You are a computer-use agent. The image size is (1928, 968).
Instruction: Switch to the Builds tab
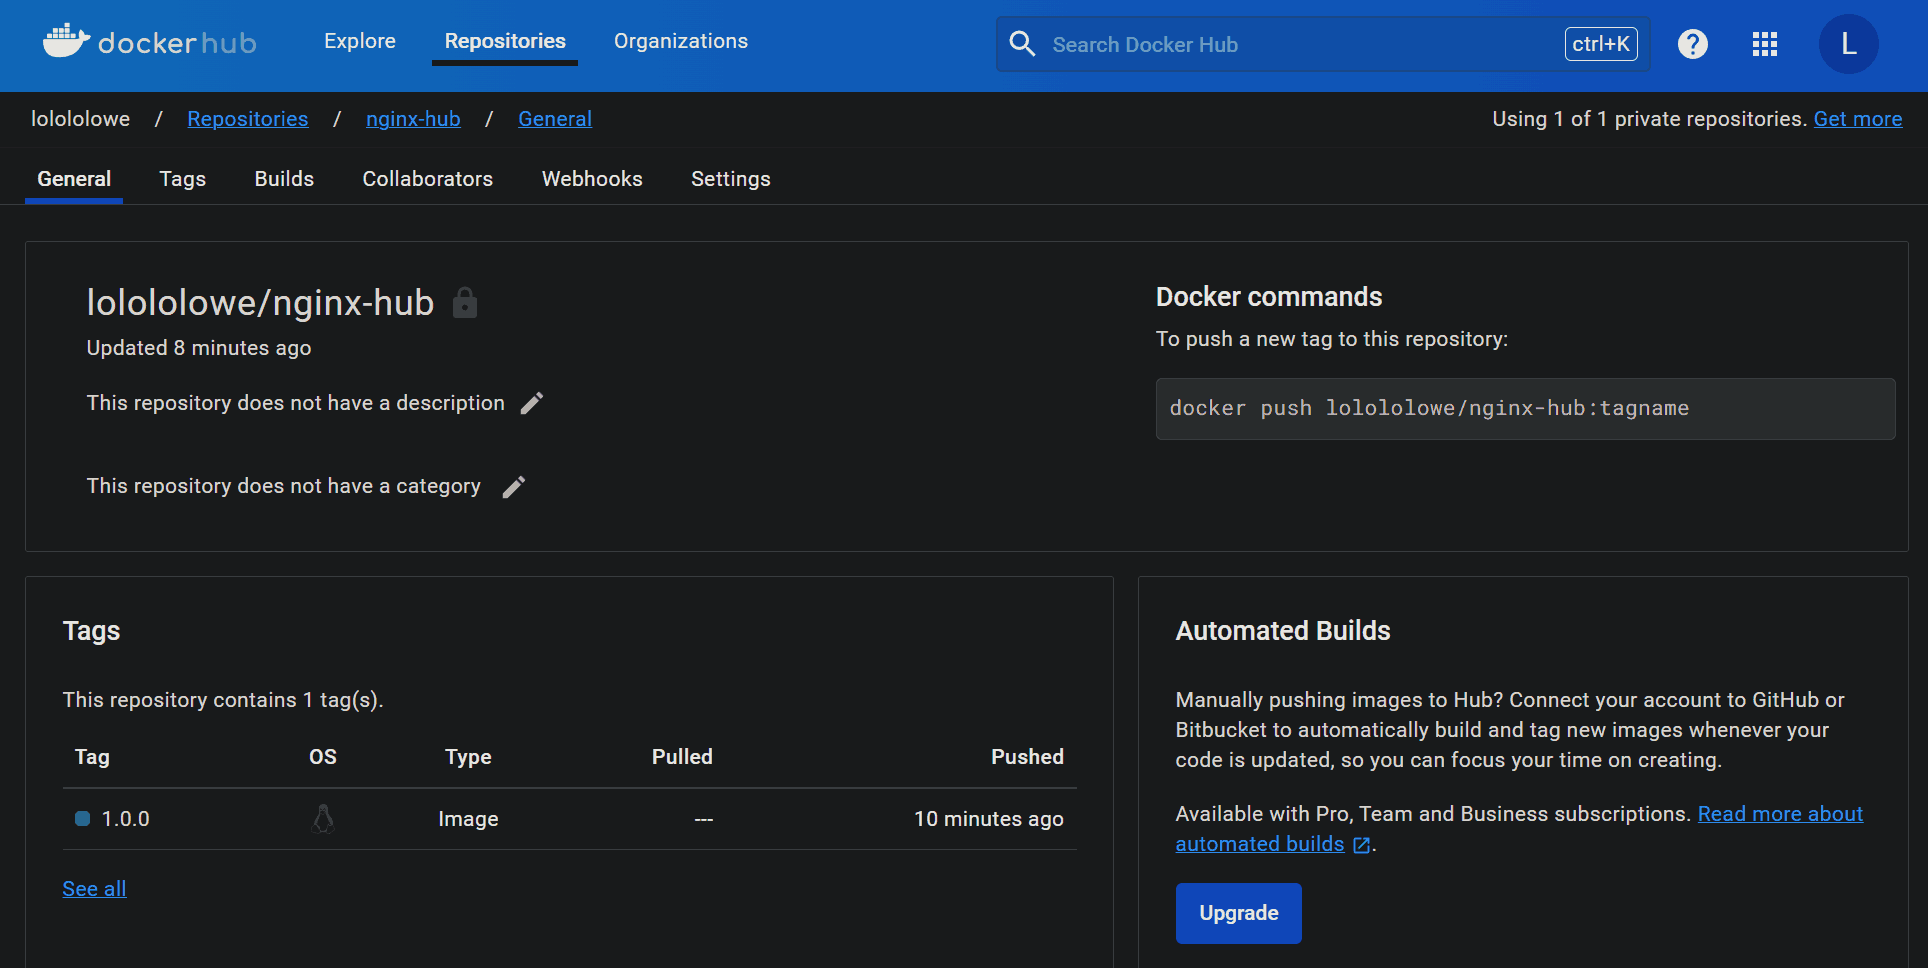point(284,179)
